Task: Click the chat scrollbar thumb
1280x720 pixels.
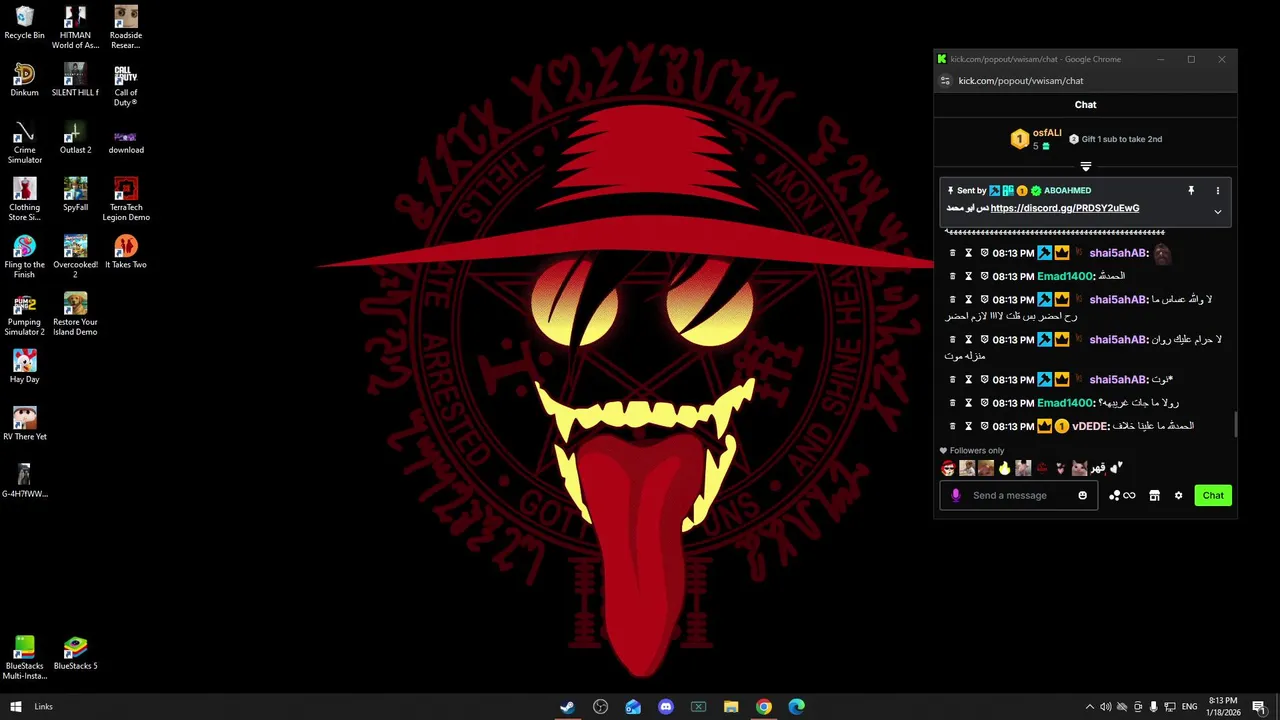Action: coord(1235,425)
